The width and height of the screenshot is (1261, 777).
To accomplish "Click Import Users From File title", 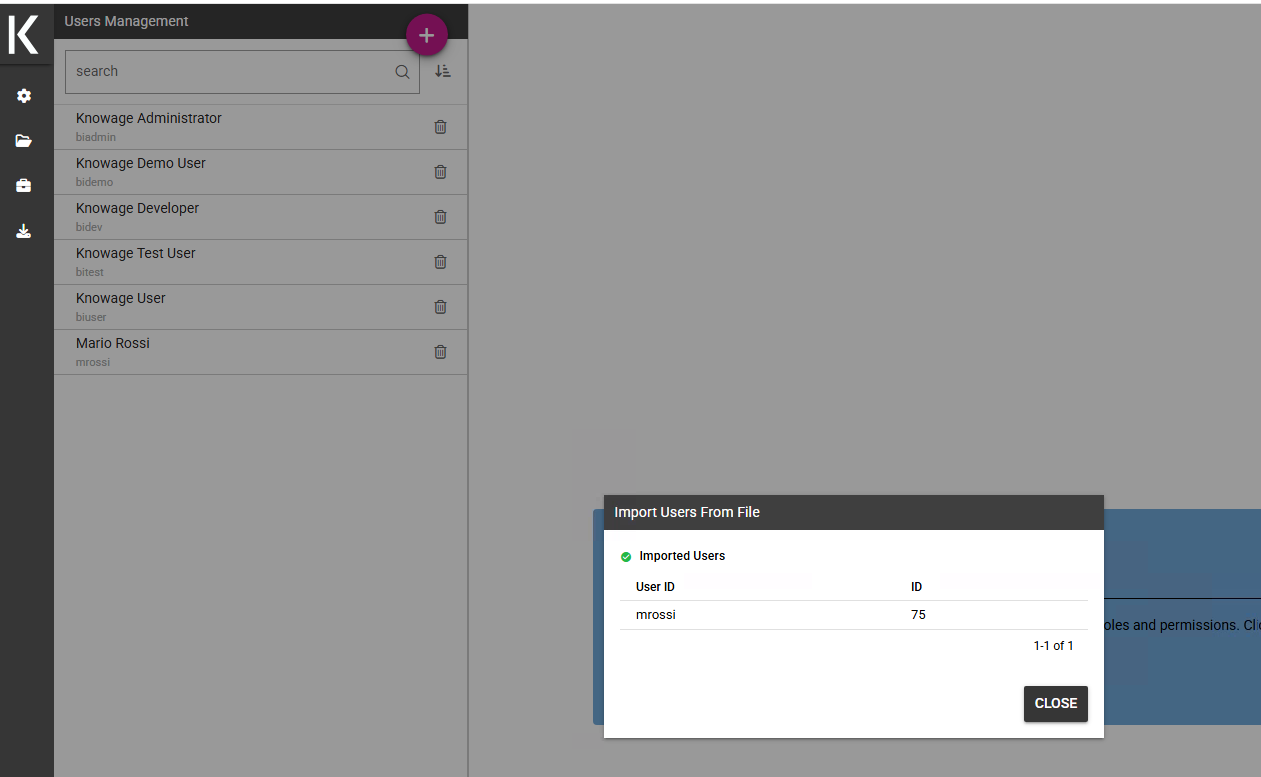I will click(x=687, y=512).
